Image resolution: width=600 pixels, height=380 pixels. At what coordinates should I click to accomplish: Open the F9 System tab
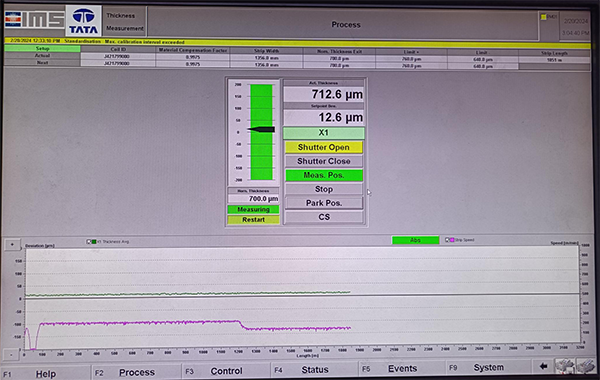coord(488,367)
